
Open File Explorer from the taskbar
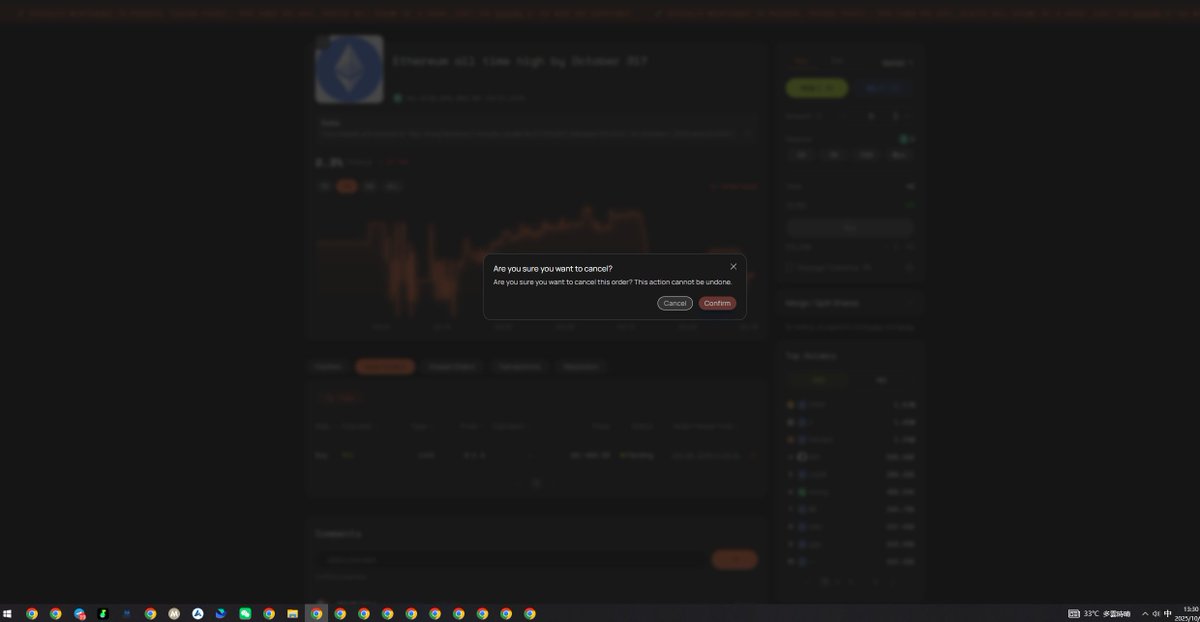pyautogui.click(x=292, y=613)
